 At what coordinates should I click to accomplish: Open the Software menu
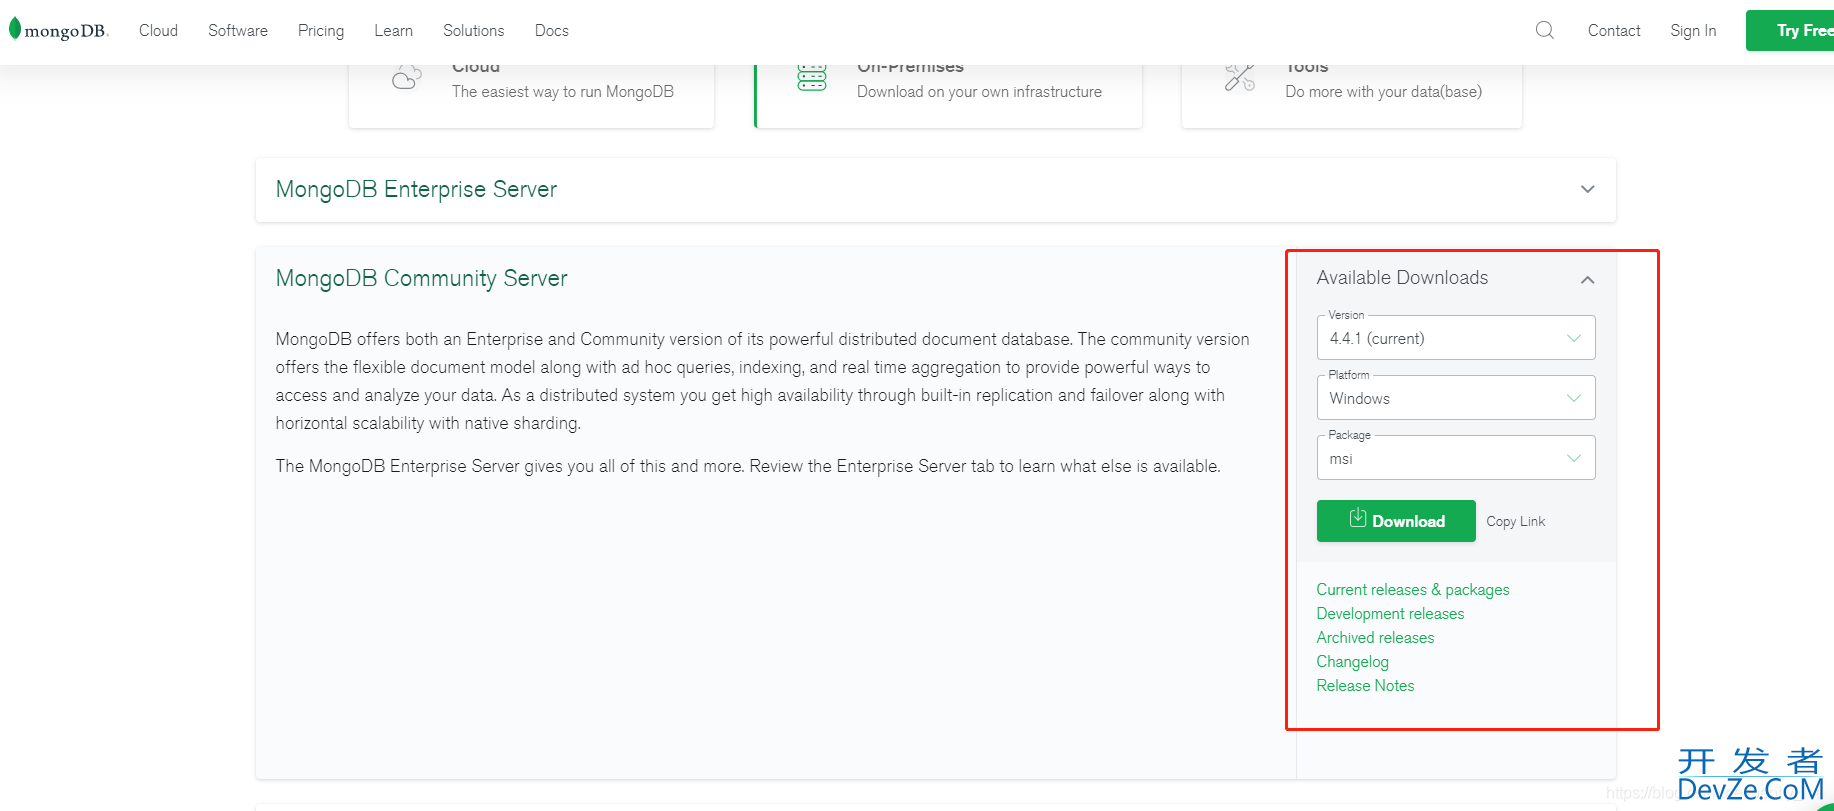click(x=238, y=31)
